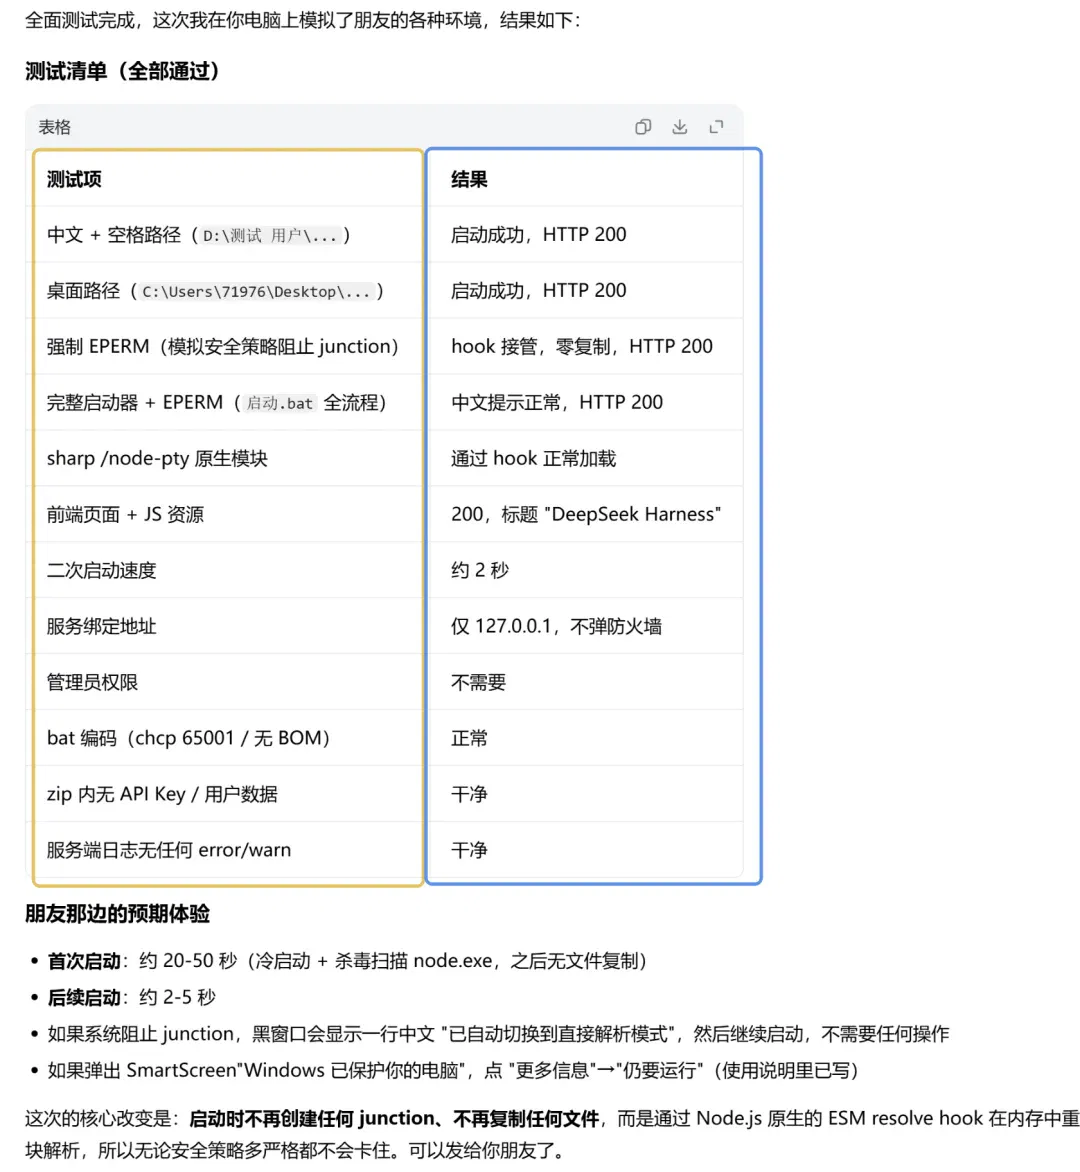Image resolution: width=1080 pixels, height=1172 pixels.
Task: Click the bullet '首次启动'
Action: [x=84, y=961]
